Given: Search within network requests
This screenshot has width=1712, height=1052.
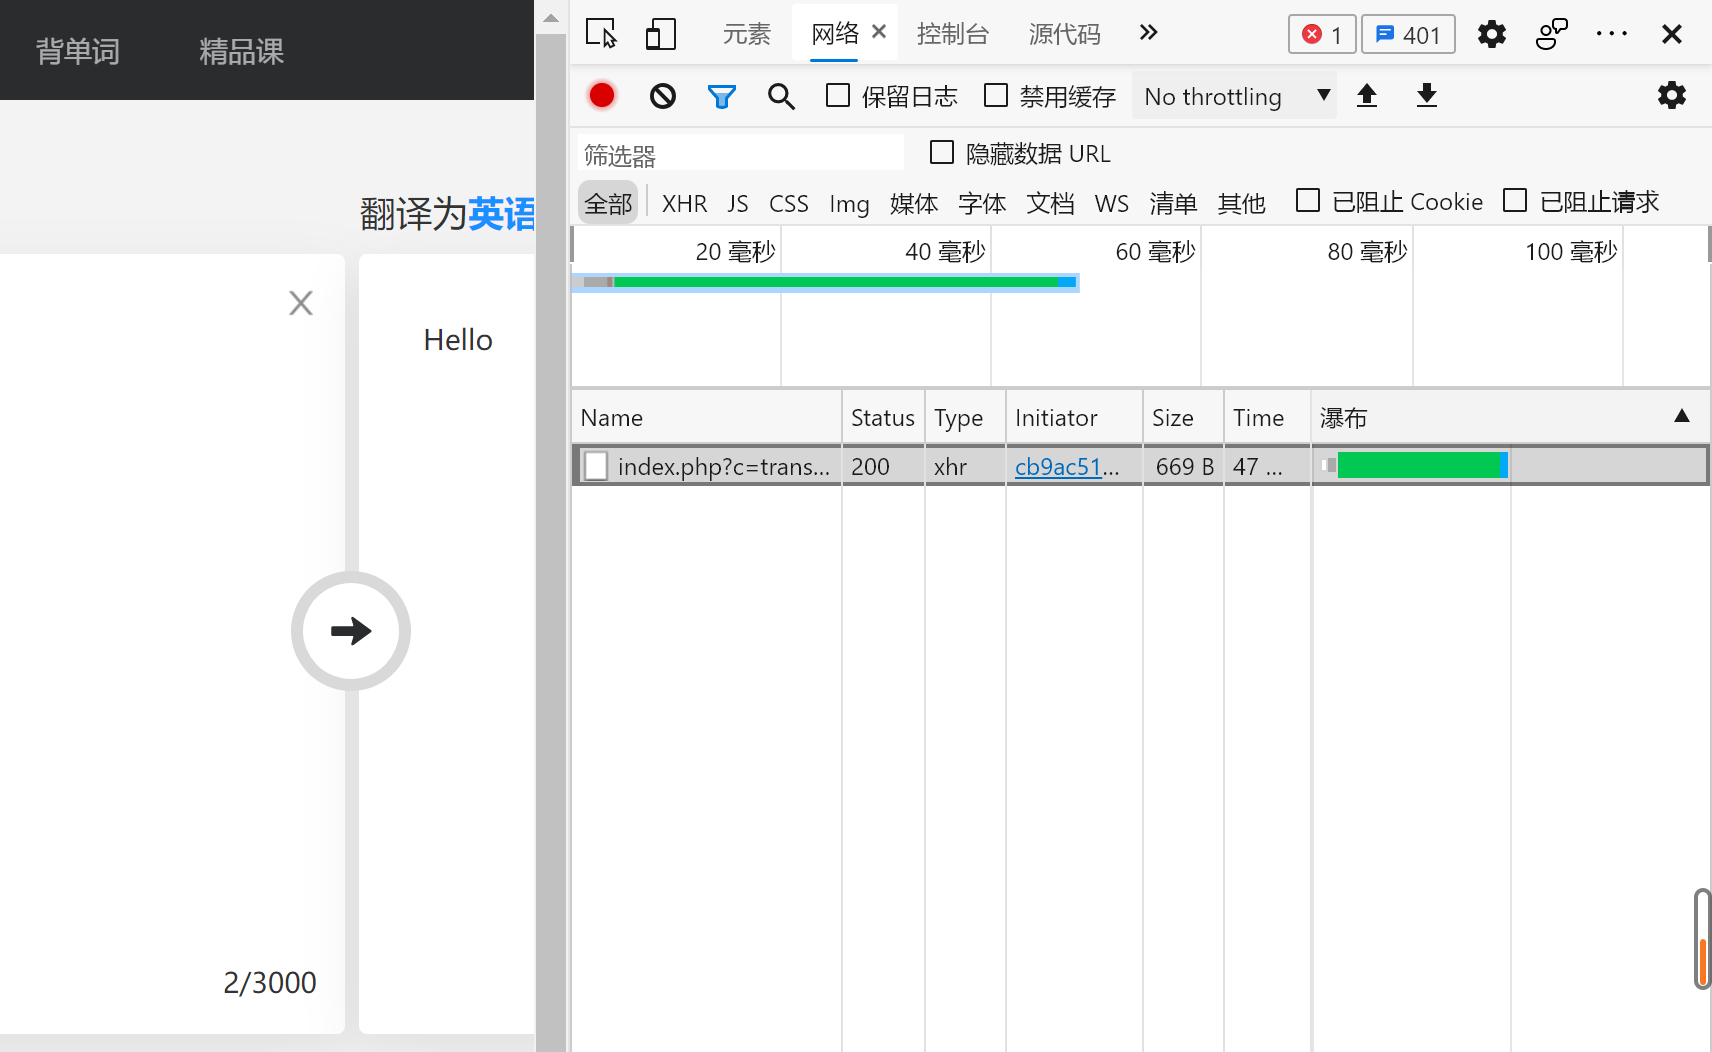Looking at the screenshot, I should [781, 95].
